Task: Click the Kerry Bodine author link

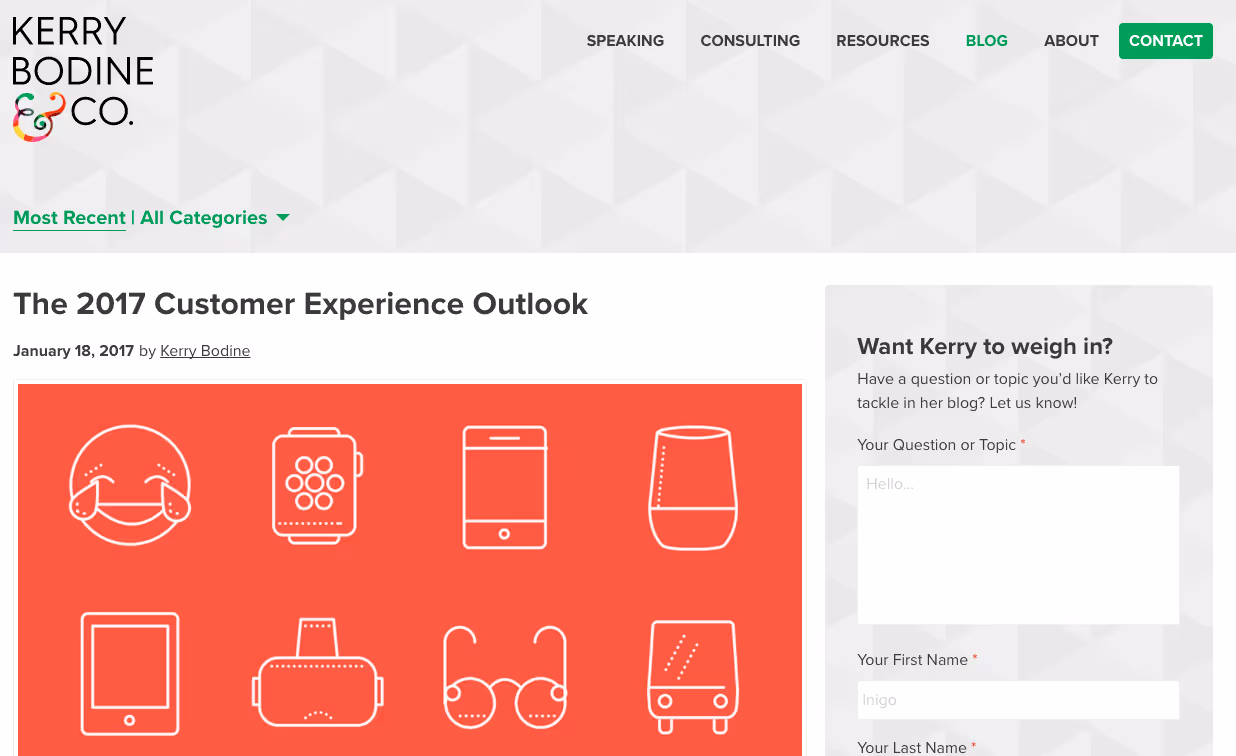Action: point(205,351)
